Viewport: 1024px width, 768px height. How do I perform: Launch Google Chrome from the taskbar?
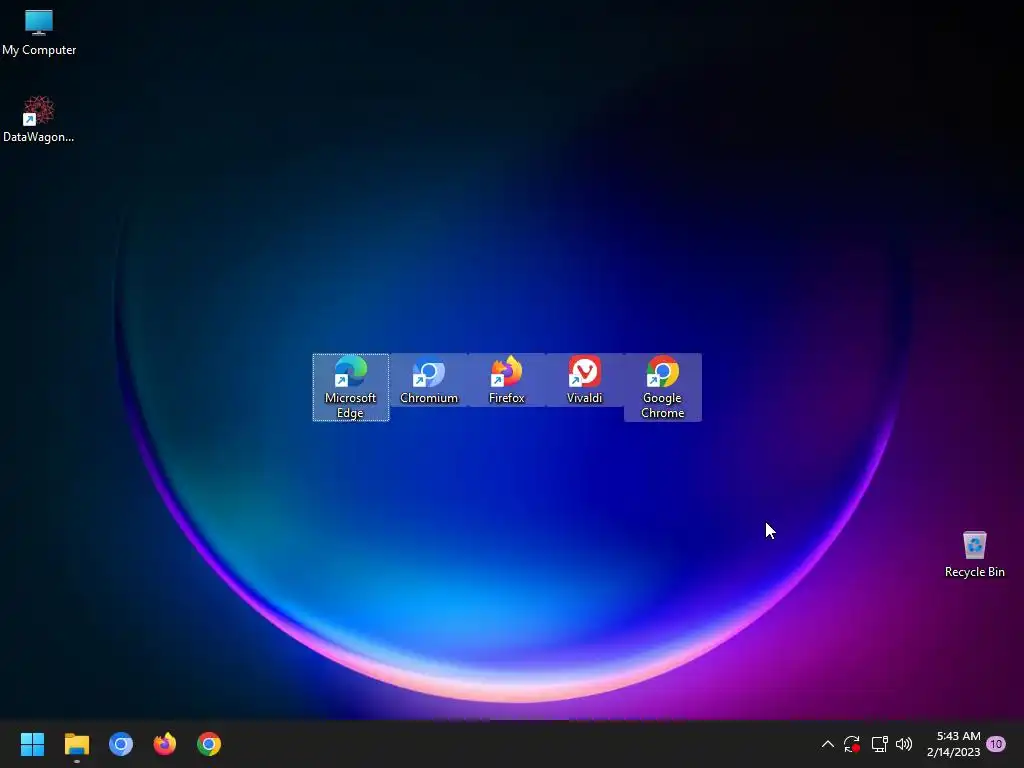pyautogui.click(x=209, y=744)
